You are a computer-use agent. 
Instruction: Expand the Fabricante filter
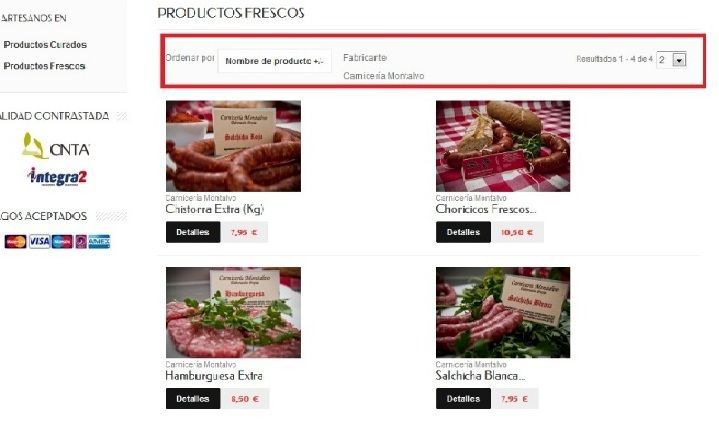coord(365,58)
